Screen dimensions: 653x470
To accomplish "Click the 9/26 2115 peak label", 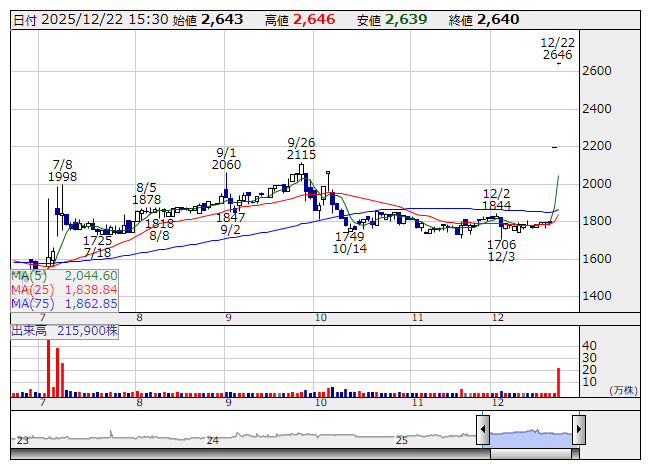I will coord(301,149).
